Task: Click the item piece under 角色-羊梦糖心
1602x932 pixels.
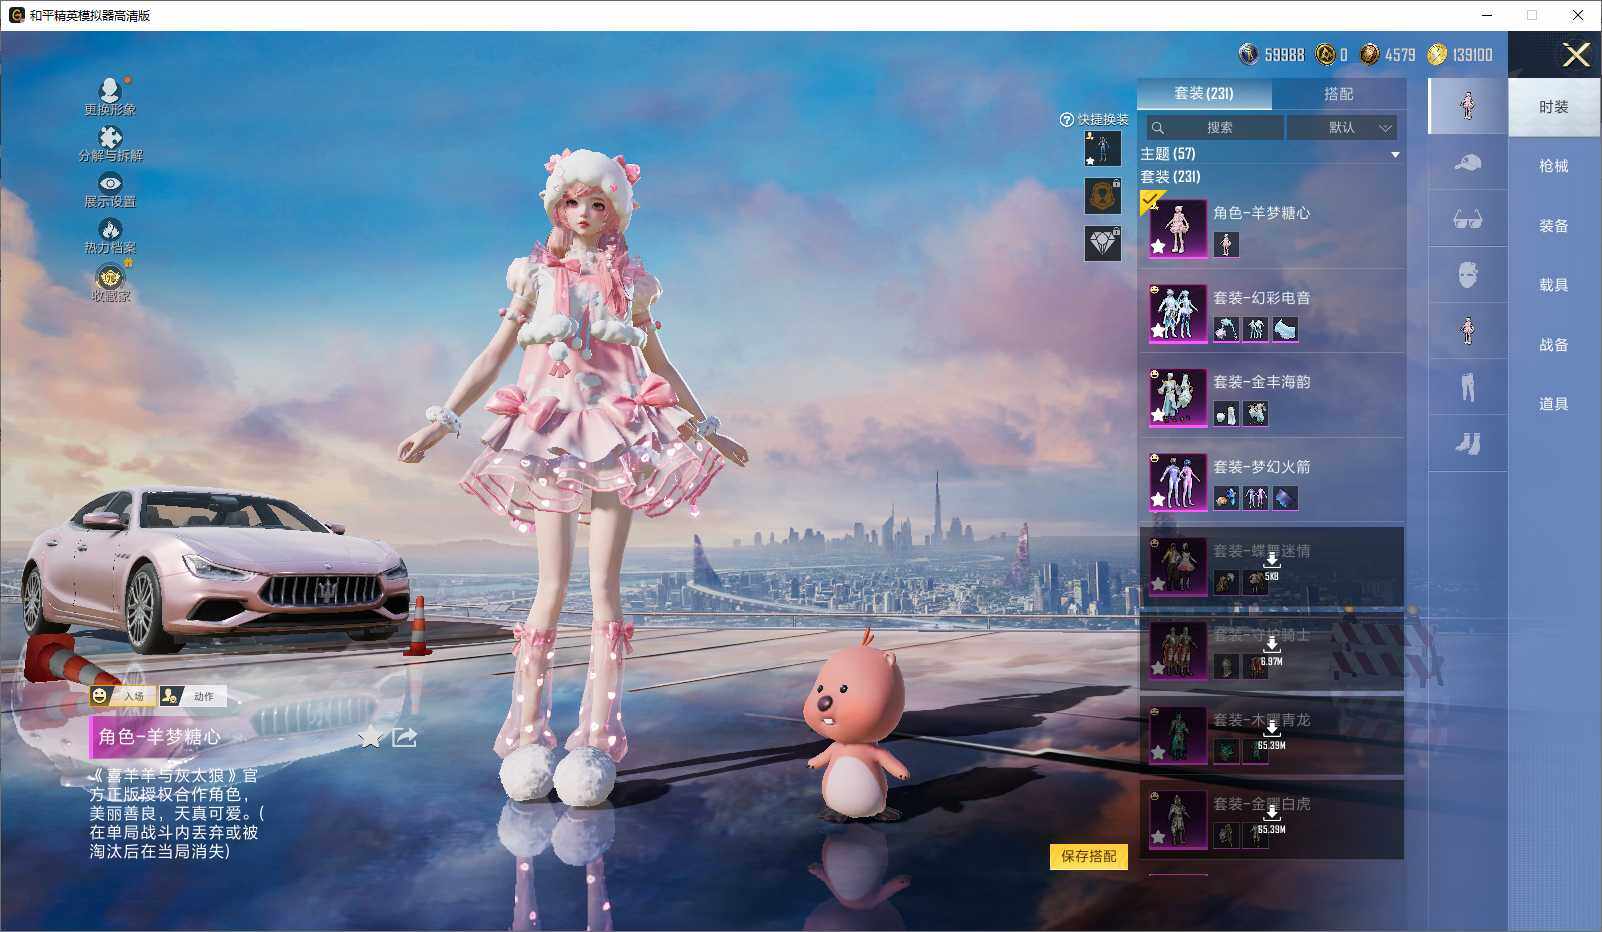Action: [1226, 244]
